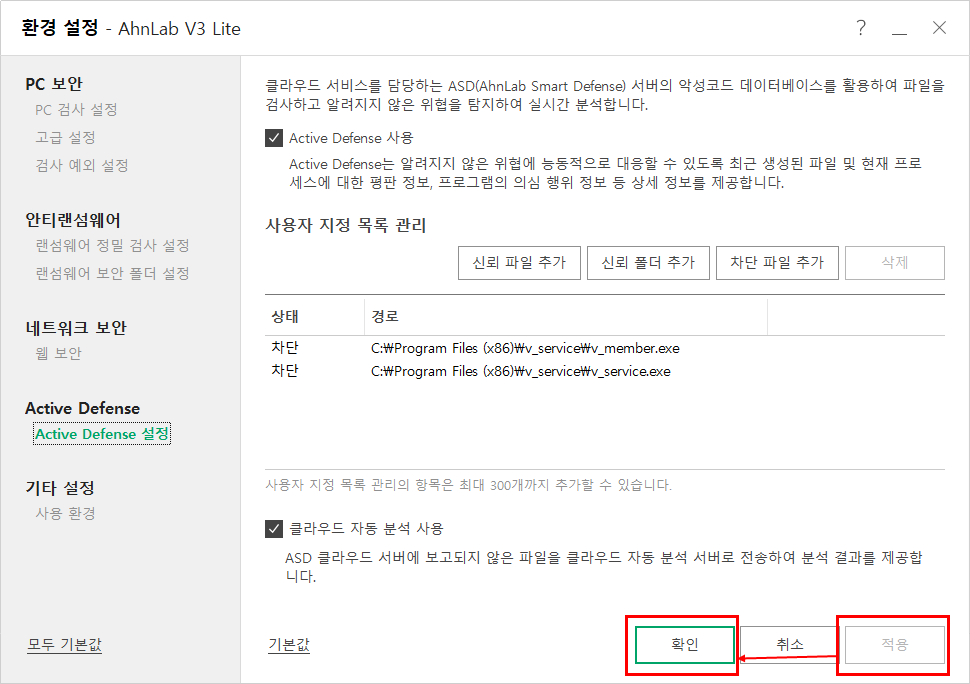Viewport: 970px width, 684px height.
Task: Open 랜섬웨어 정밀 검사 설정
Action: 112,246
